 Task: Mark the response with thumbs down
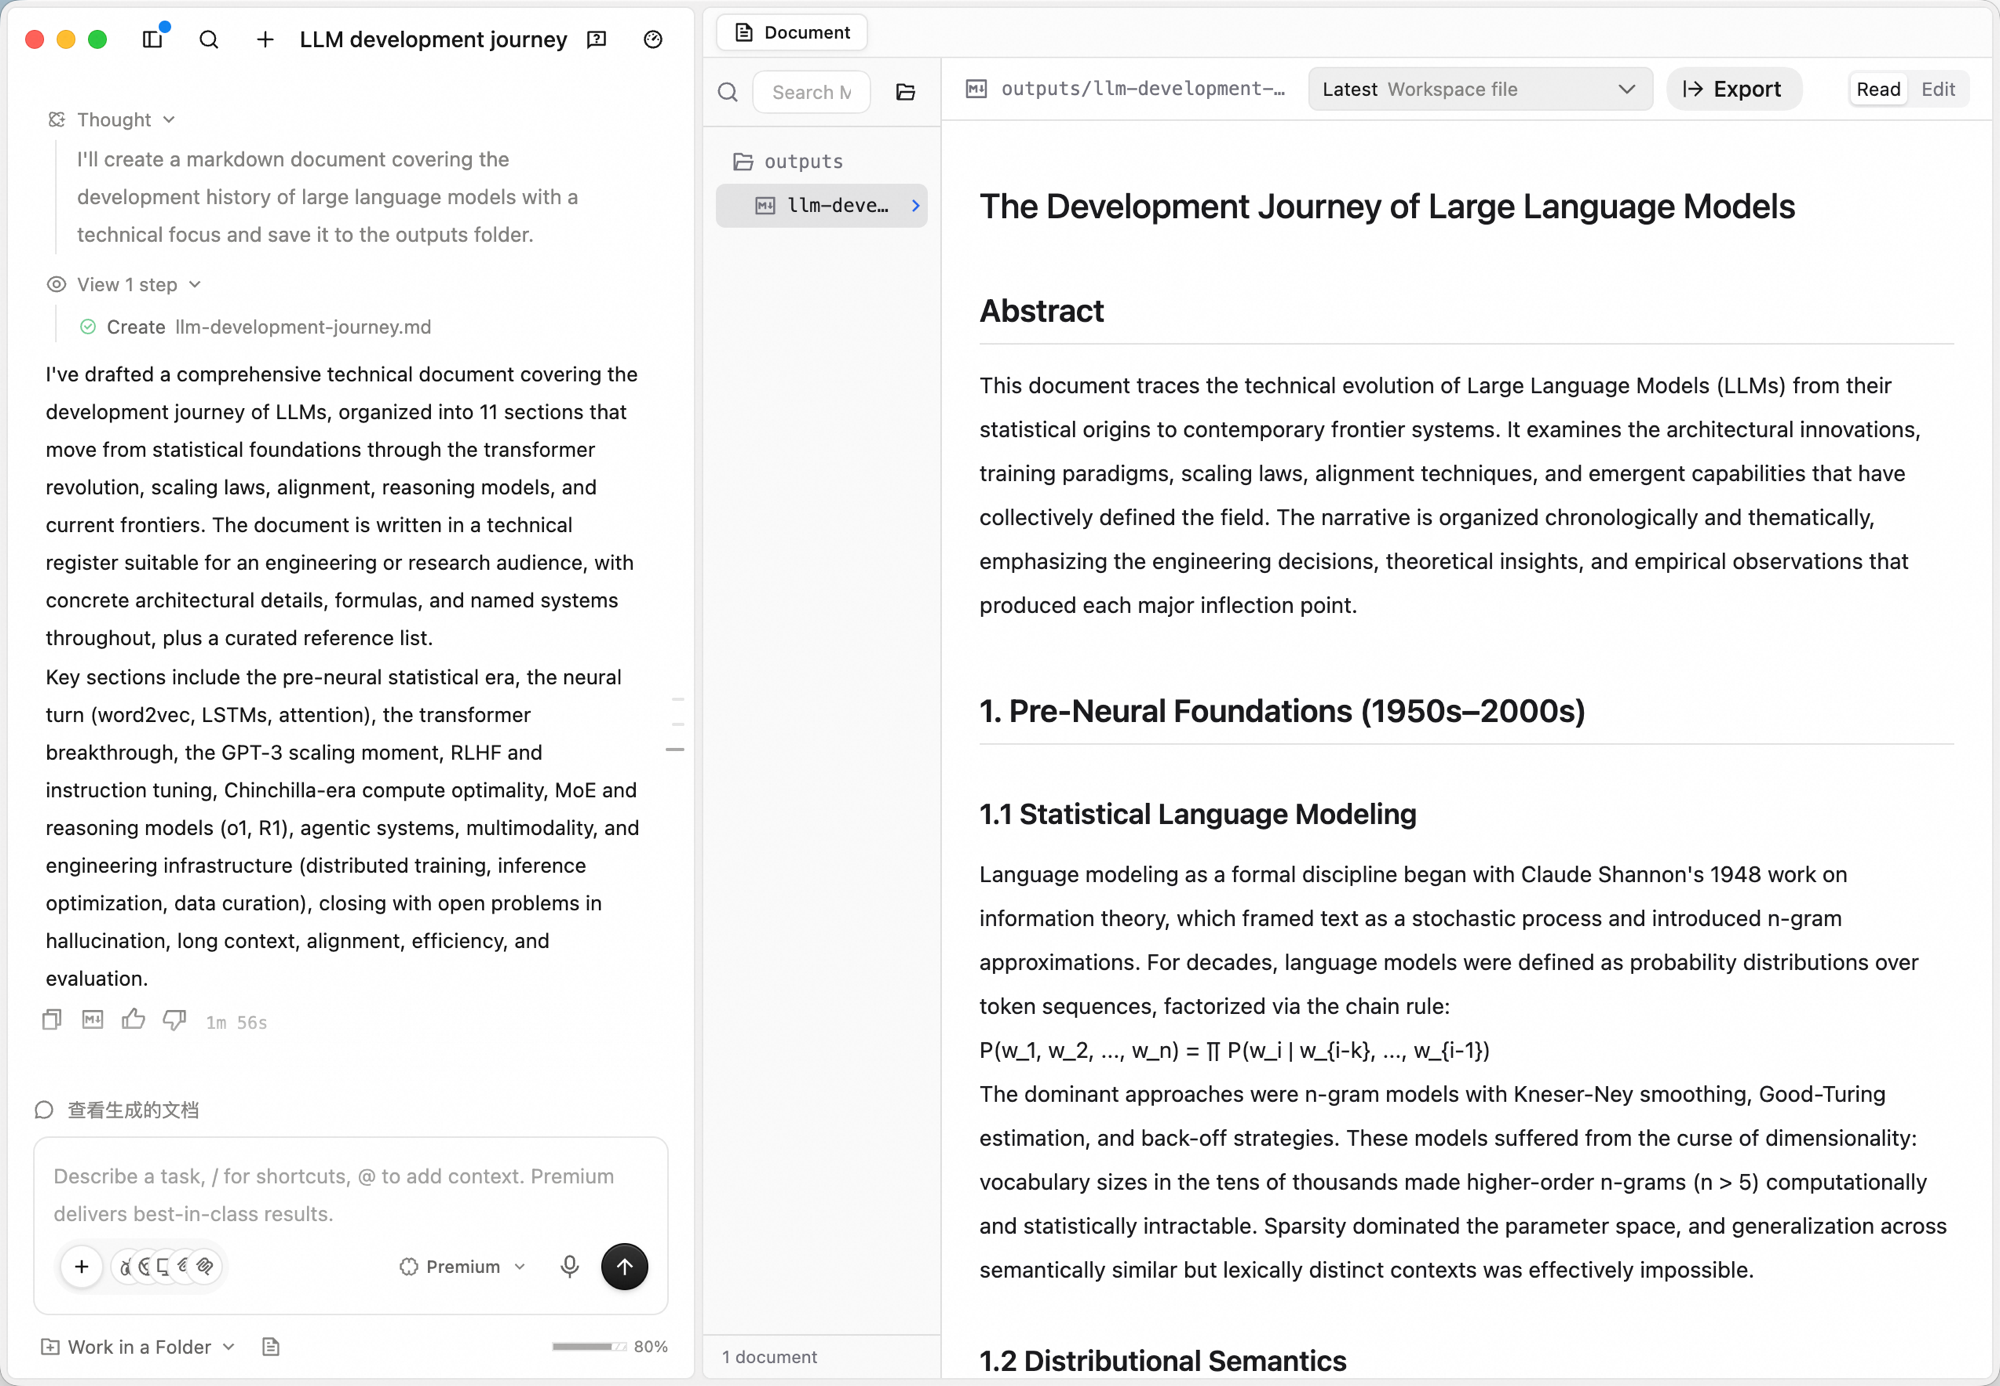click(x=174, y=1020)
